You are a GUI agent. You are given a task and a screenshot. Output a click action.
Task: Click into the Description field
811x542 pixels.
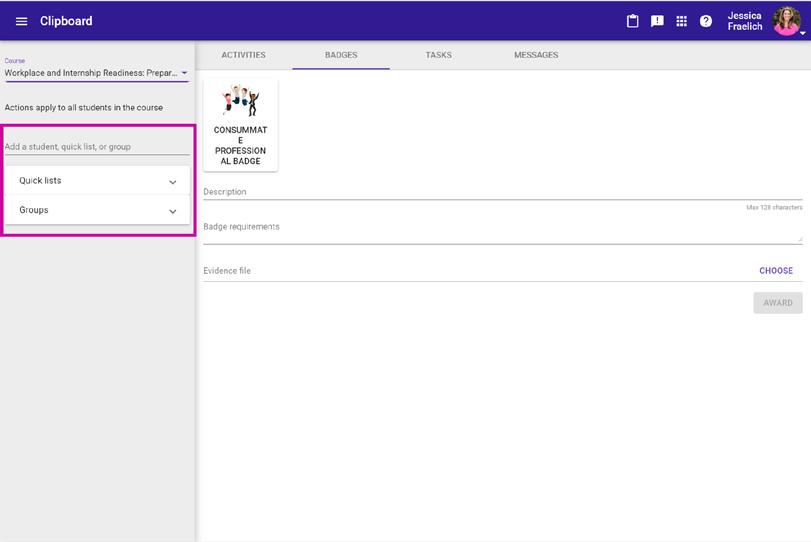503,192
